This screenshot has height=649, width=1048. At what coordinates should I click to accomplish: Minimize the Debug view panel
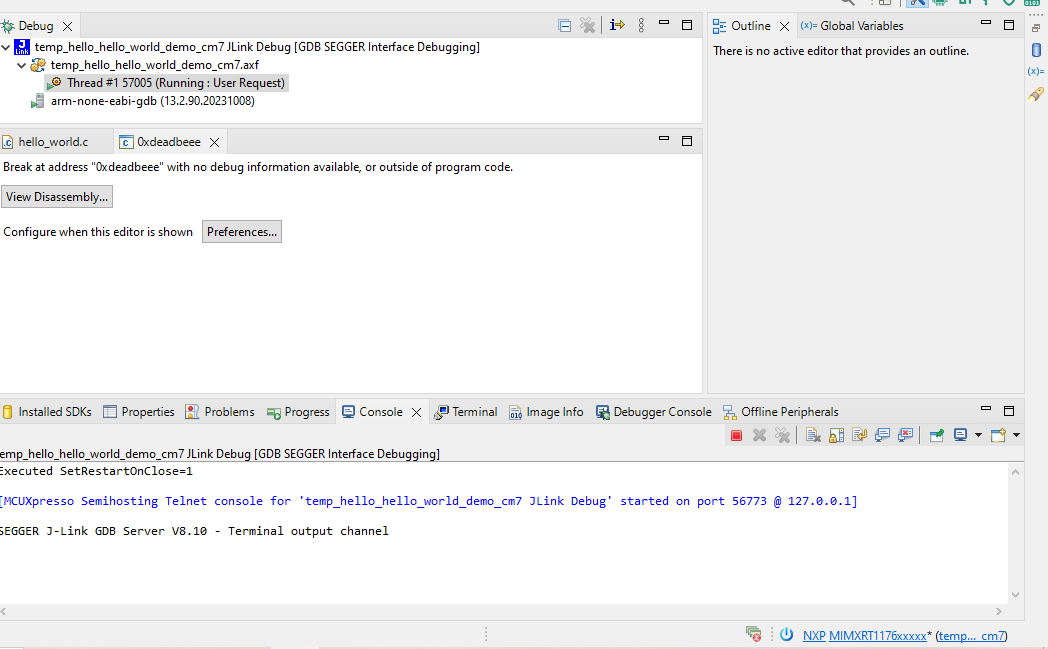pos(664,23)
